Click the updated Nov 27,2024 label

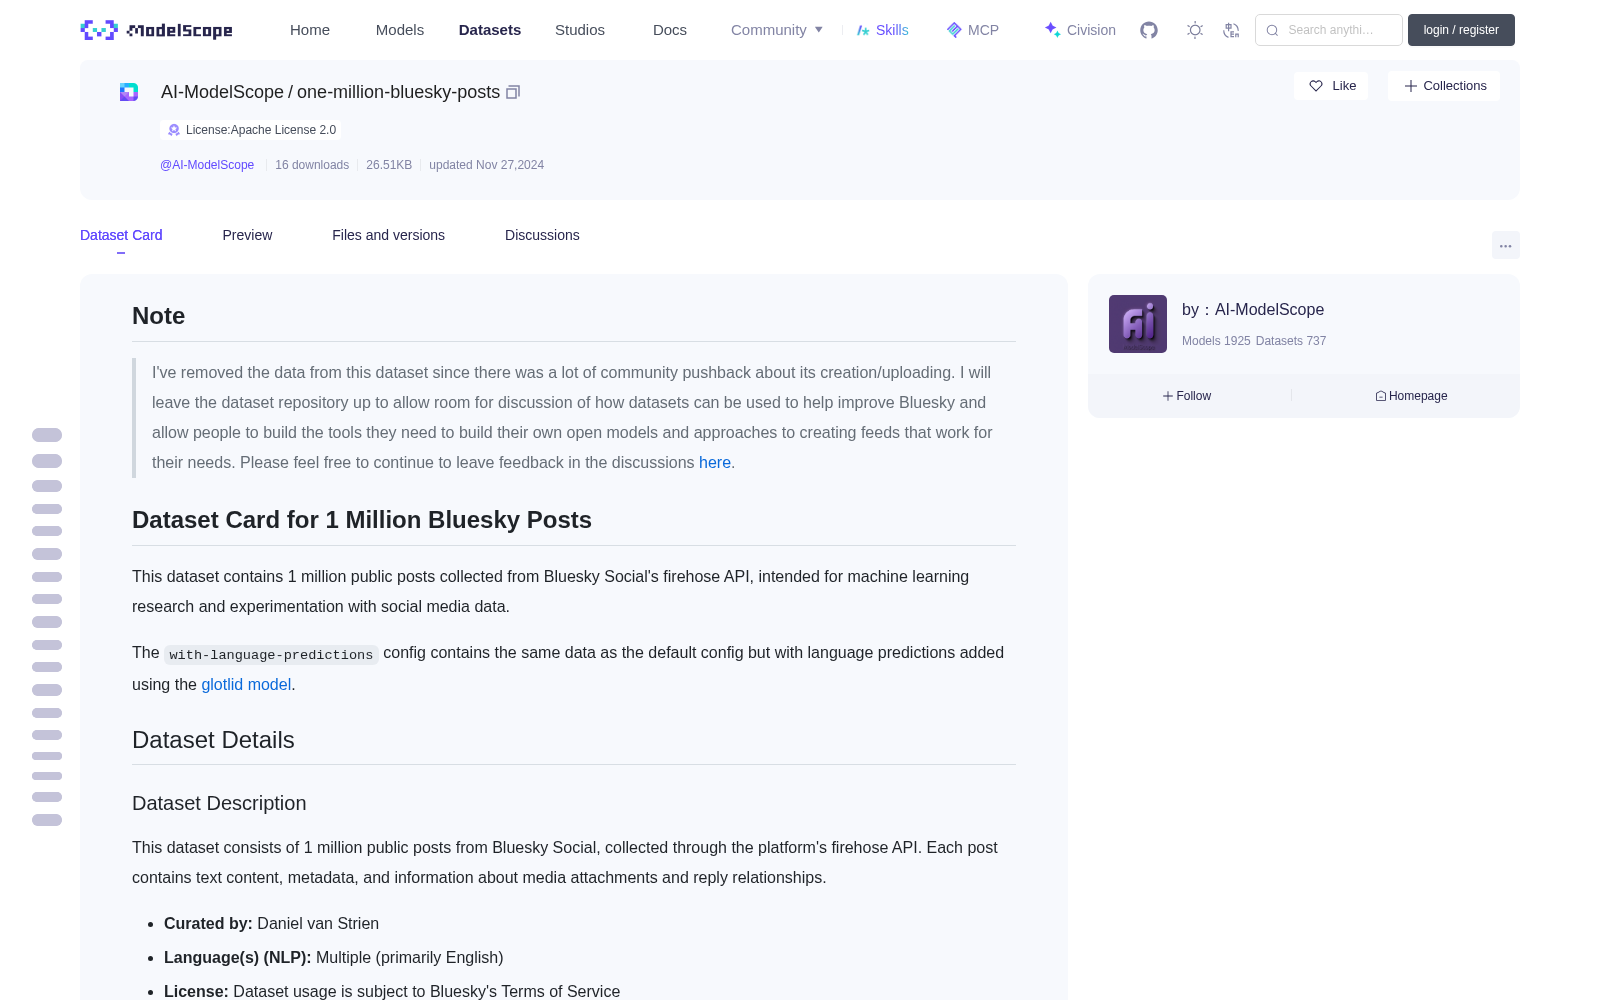click(x=486, y=165)
